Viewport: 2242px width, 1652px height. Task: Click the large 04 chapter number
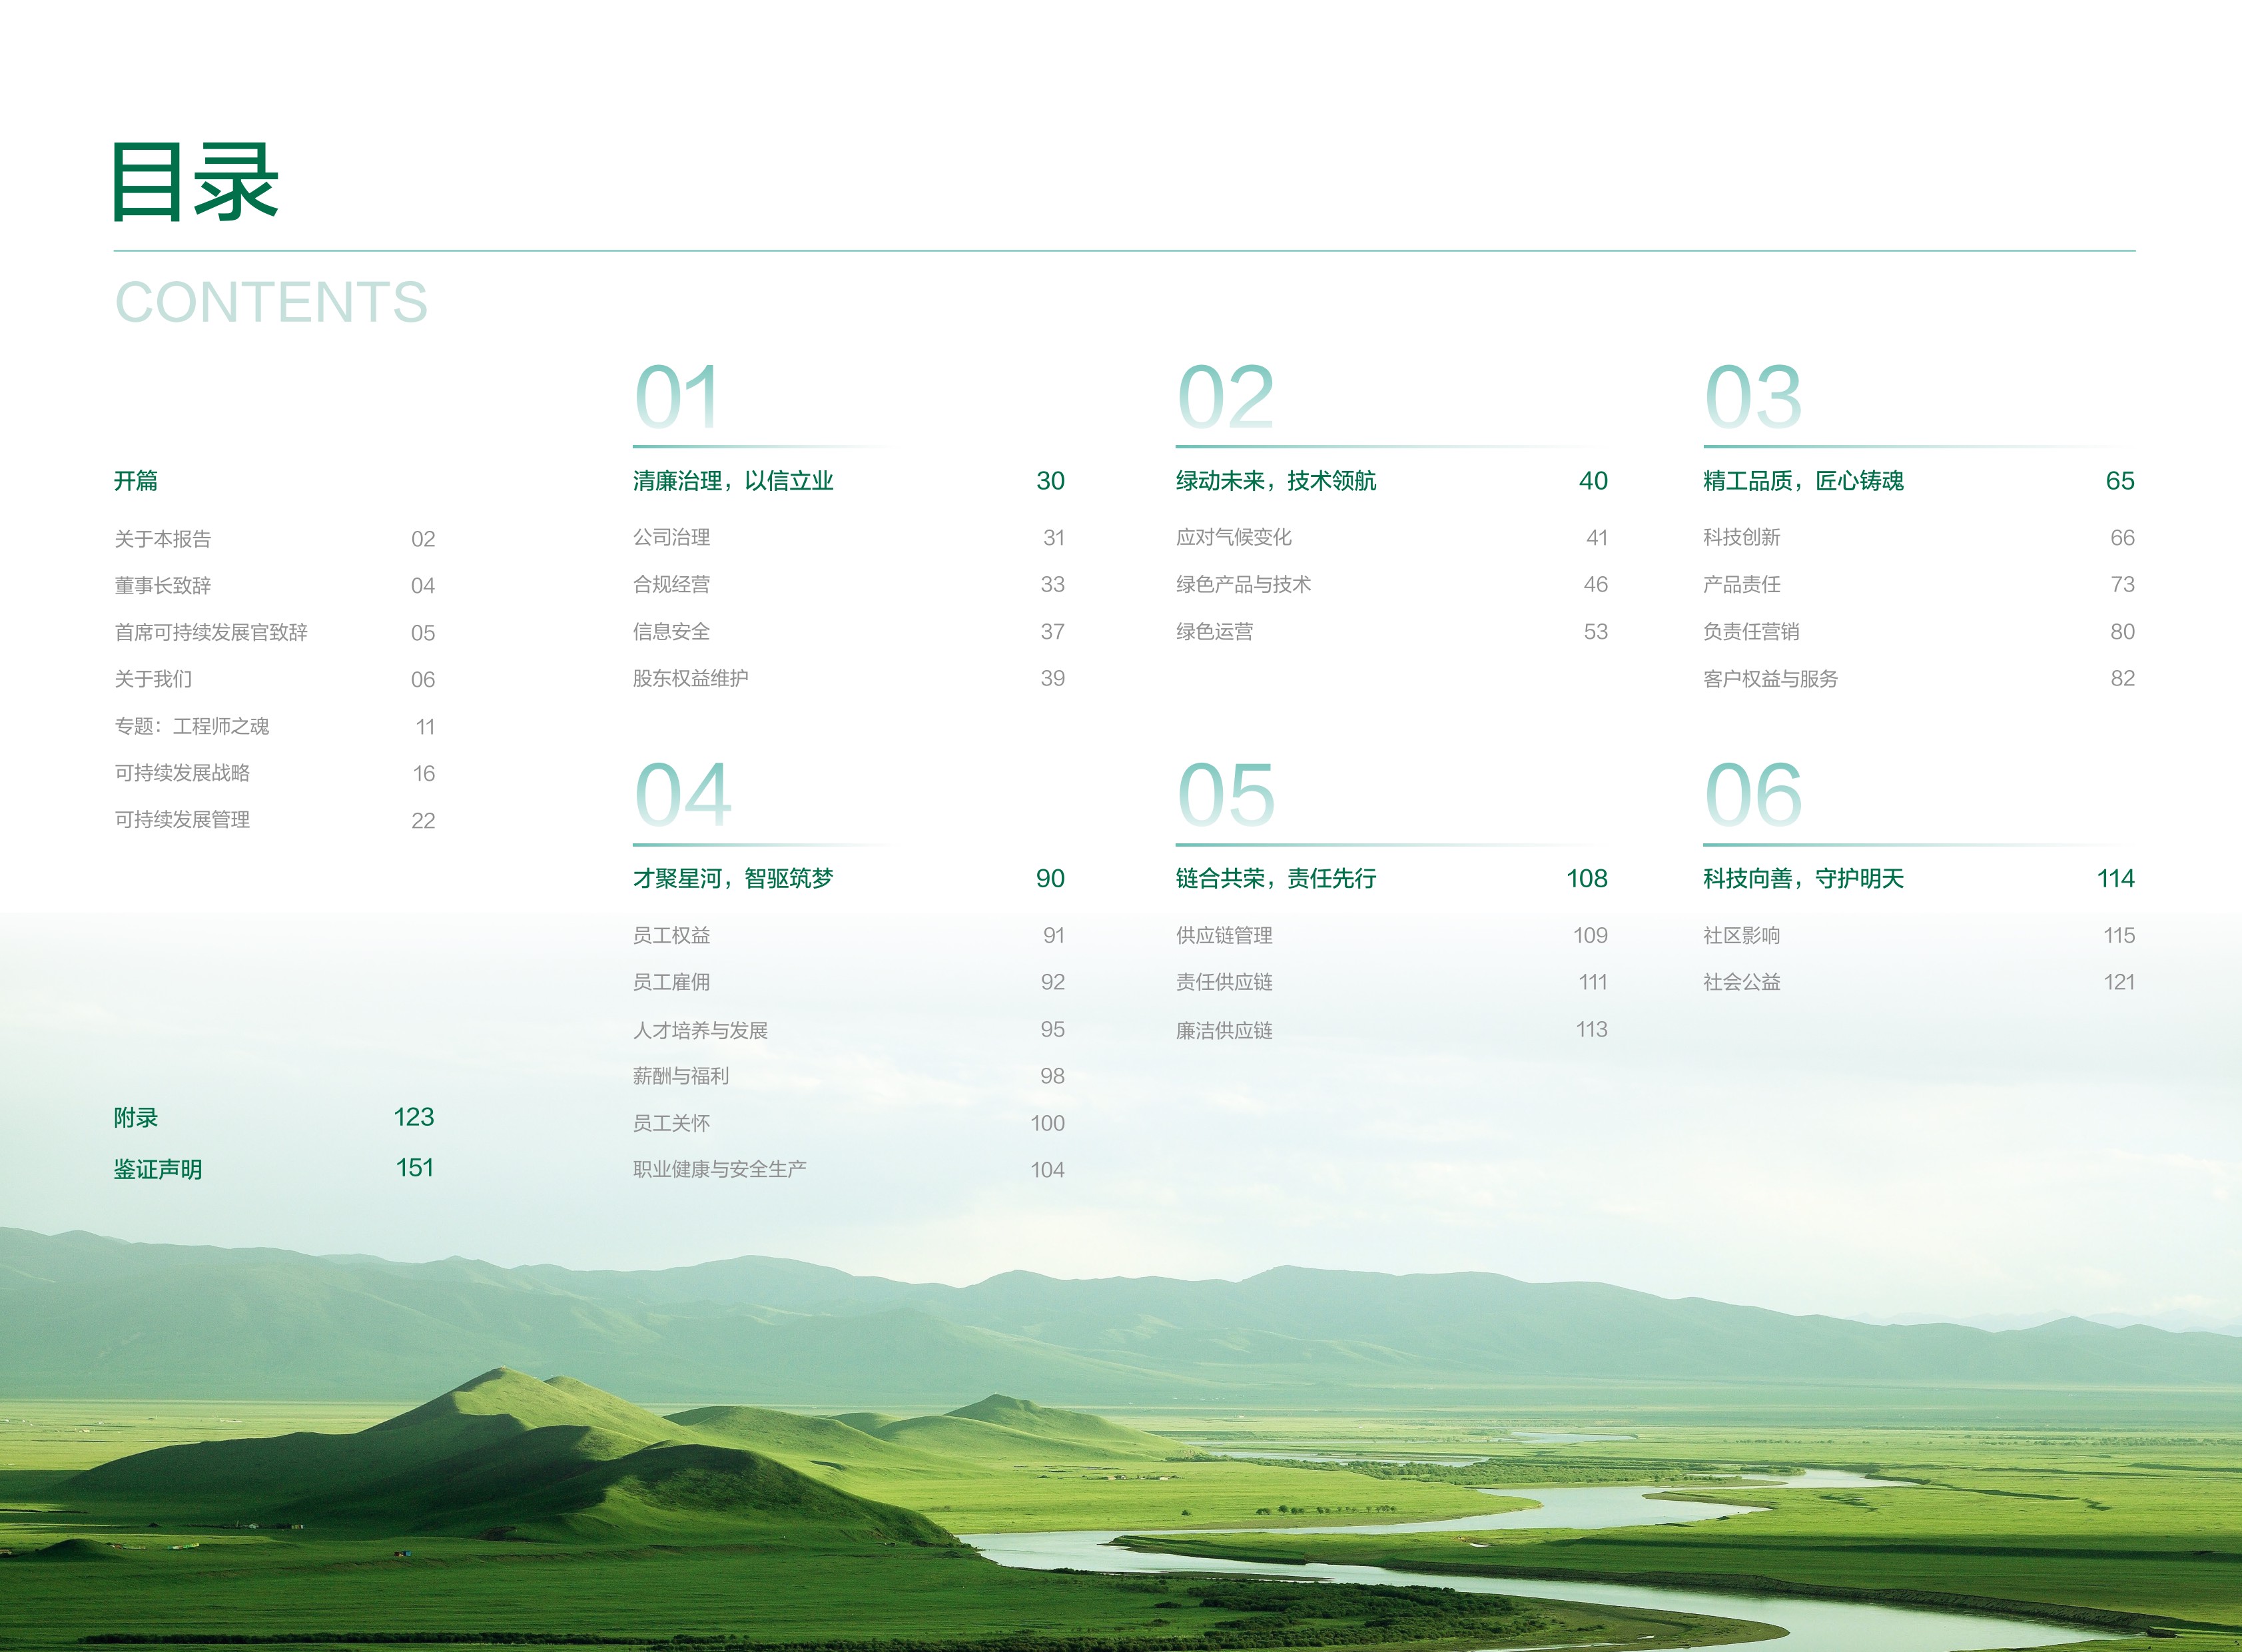[683, 795]
